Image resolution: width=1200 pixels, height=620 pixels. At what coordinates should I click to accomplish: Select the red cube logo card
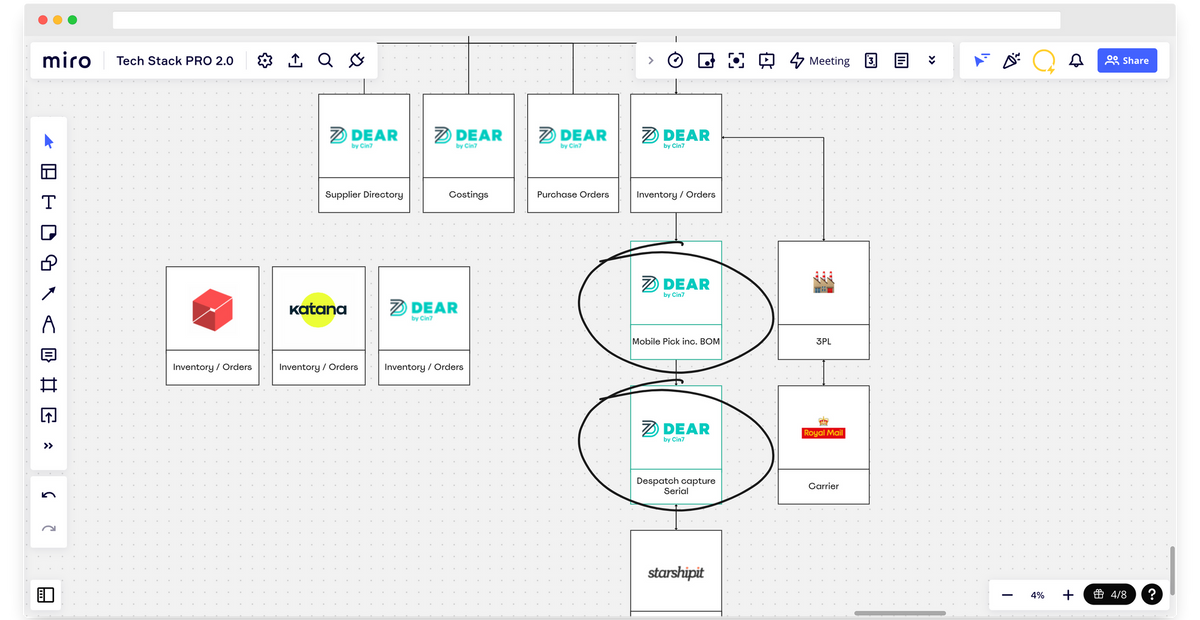[x=212, y=325]
